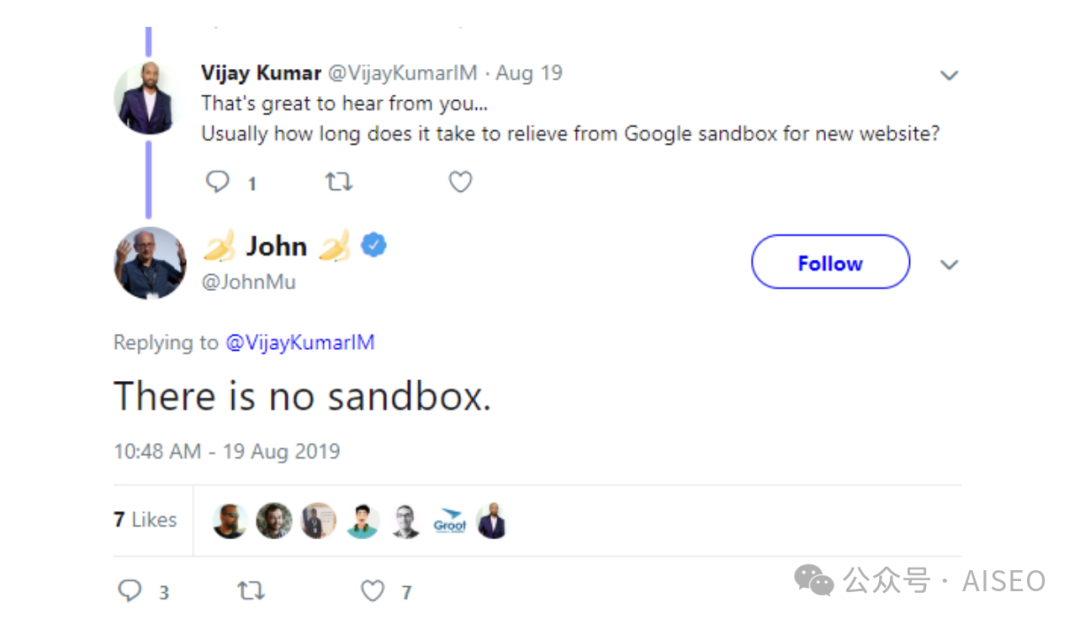Retweet John's sandbox tweet
1080x624 pixels.
[x=250, y=591]
